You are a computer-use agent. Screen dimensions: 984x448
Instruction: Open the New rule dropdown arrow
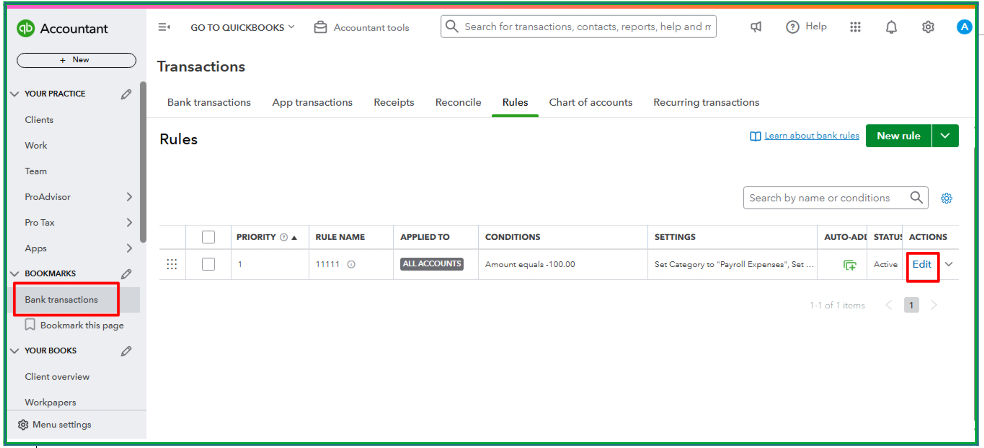tap(946, 136)
